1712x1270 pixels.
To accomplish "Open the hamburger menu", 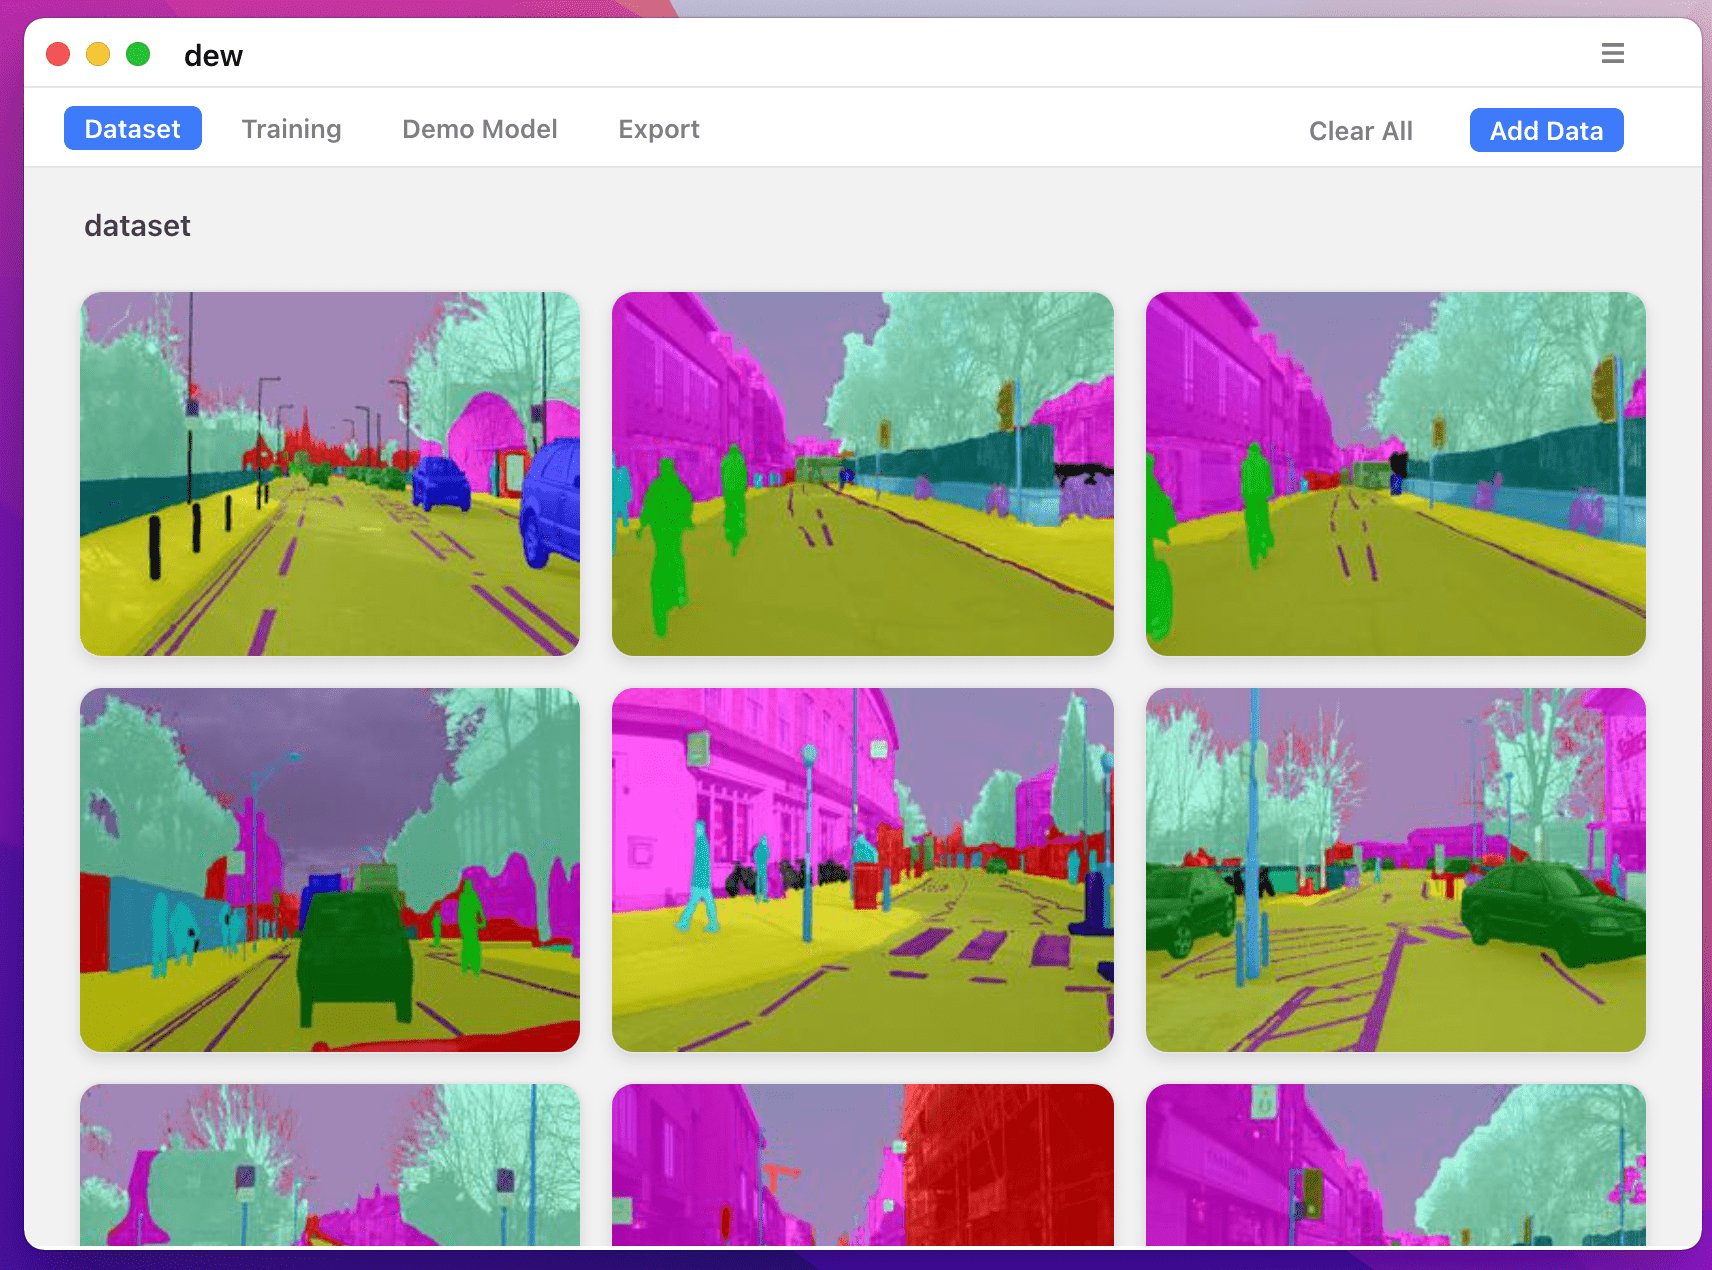I will [x=1612, y=54].
